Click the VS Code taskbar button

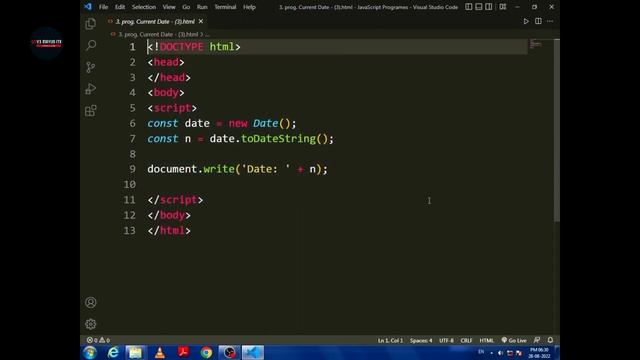(x=253, y=352)
